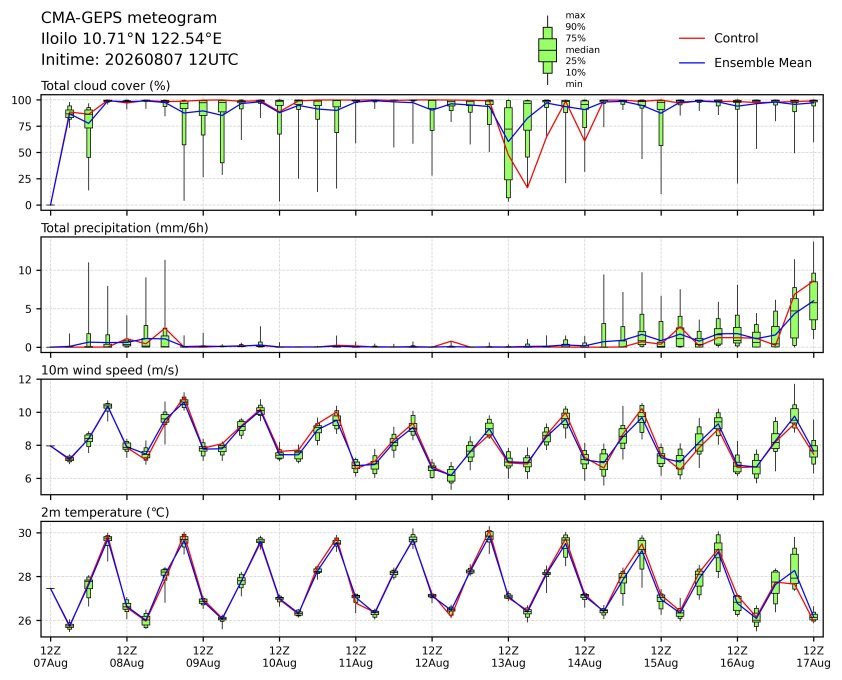Click the 'Initime: 20260807 12UTC' text
Screen dimensions: 842x680
tap(140, 59)
